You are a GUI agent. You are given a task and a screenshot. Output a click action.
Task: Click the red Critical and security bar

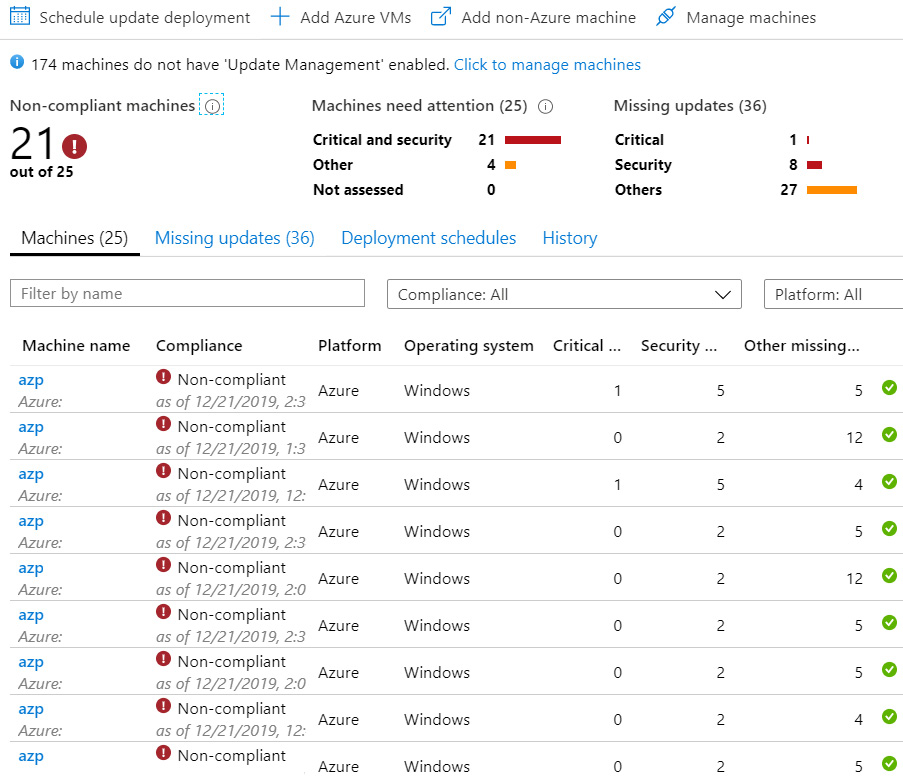pos(533,140)
